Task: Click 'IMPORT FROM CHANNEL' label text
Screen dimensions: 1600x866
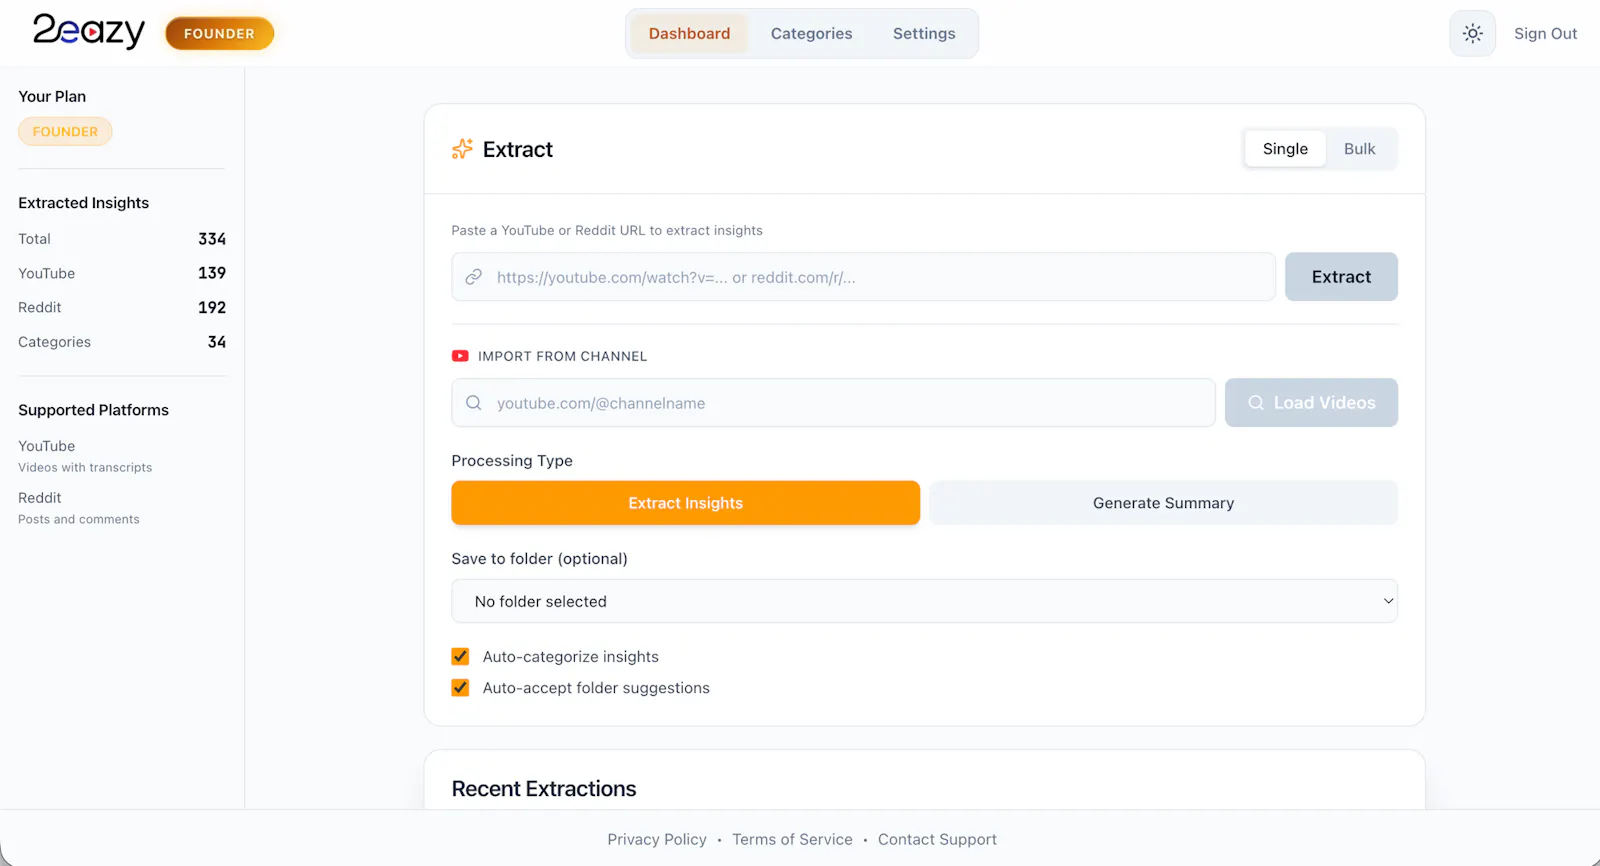Action: pyautogui.click(x=563, y=356)
